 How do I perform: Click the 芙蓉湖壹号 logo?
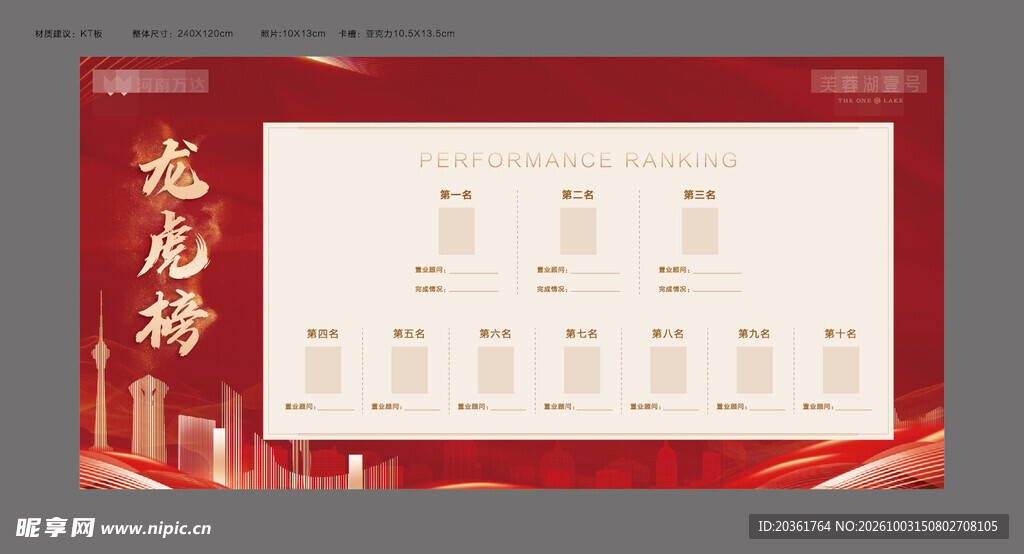(869, 87)
